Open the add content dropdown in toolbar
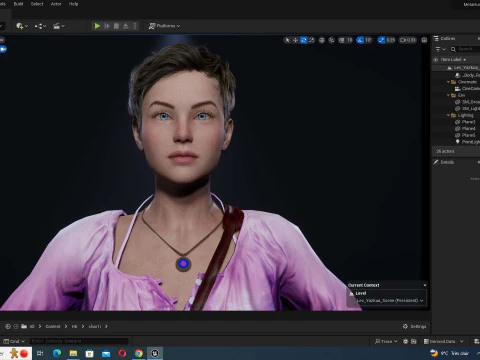Screen dimensions: 480x360 pyautogui.click(x=22, y=26)
